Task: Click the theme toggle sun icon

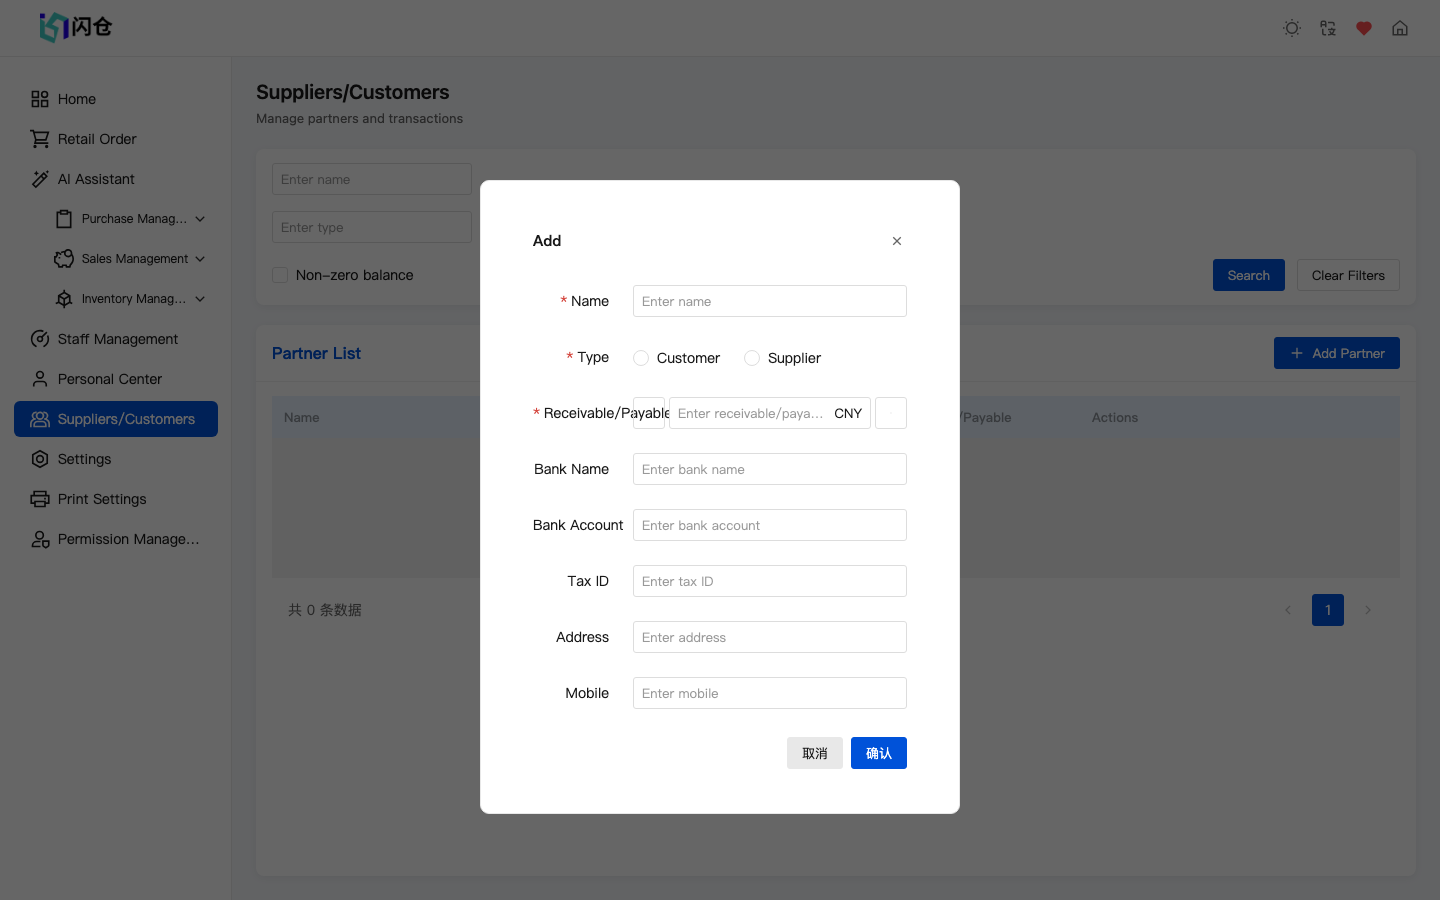Action: click(1292, 28)
